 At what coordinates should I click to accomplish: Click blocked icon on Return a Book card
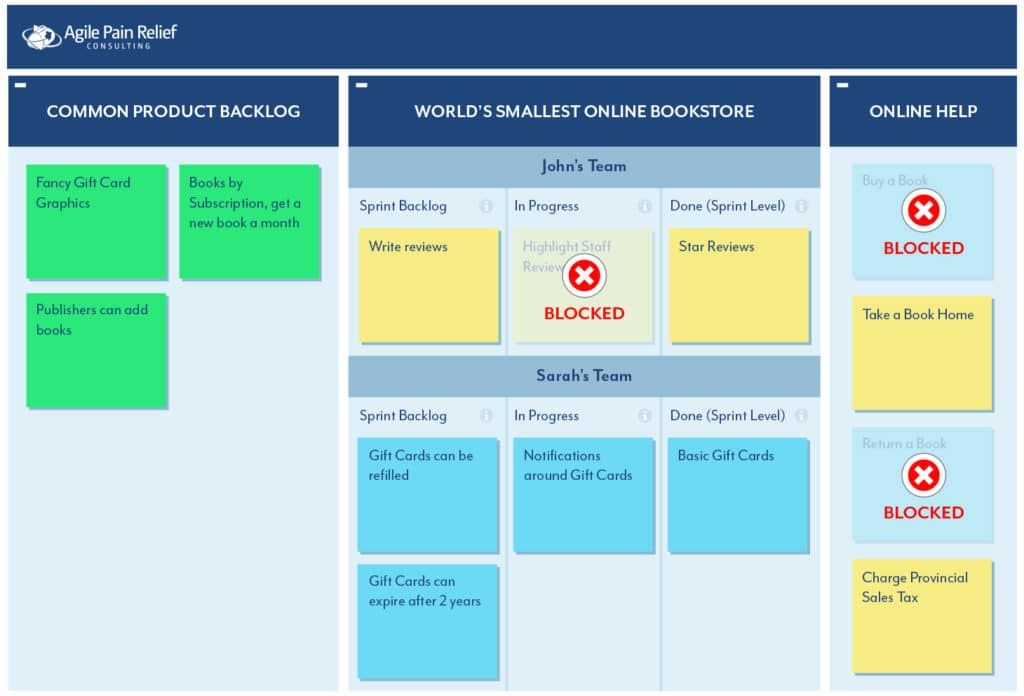[923, 475]
